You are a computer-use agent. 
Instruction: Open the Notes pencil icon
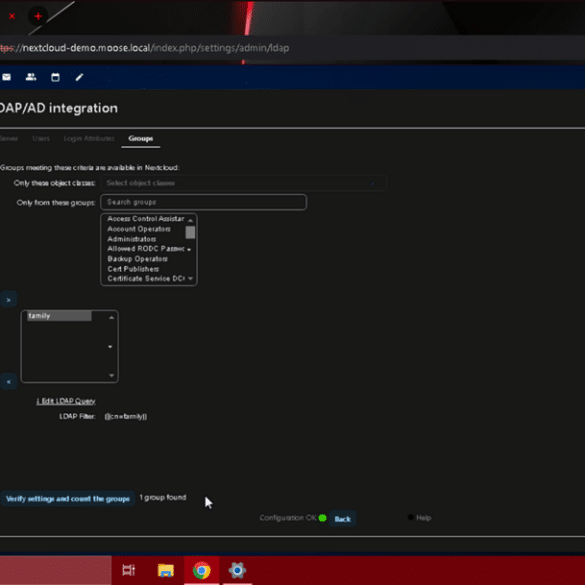(x=79, y=77)
